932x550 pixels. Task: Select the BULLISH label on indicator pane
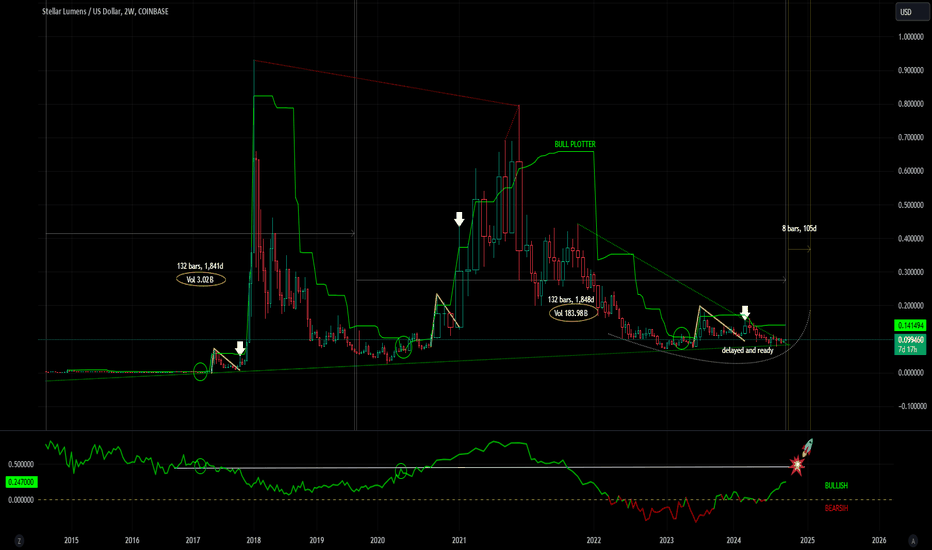[x=836, y=486]
